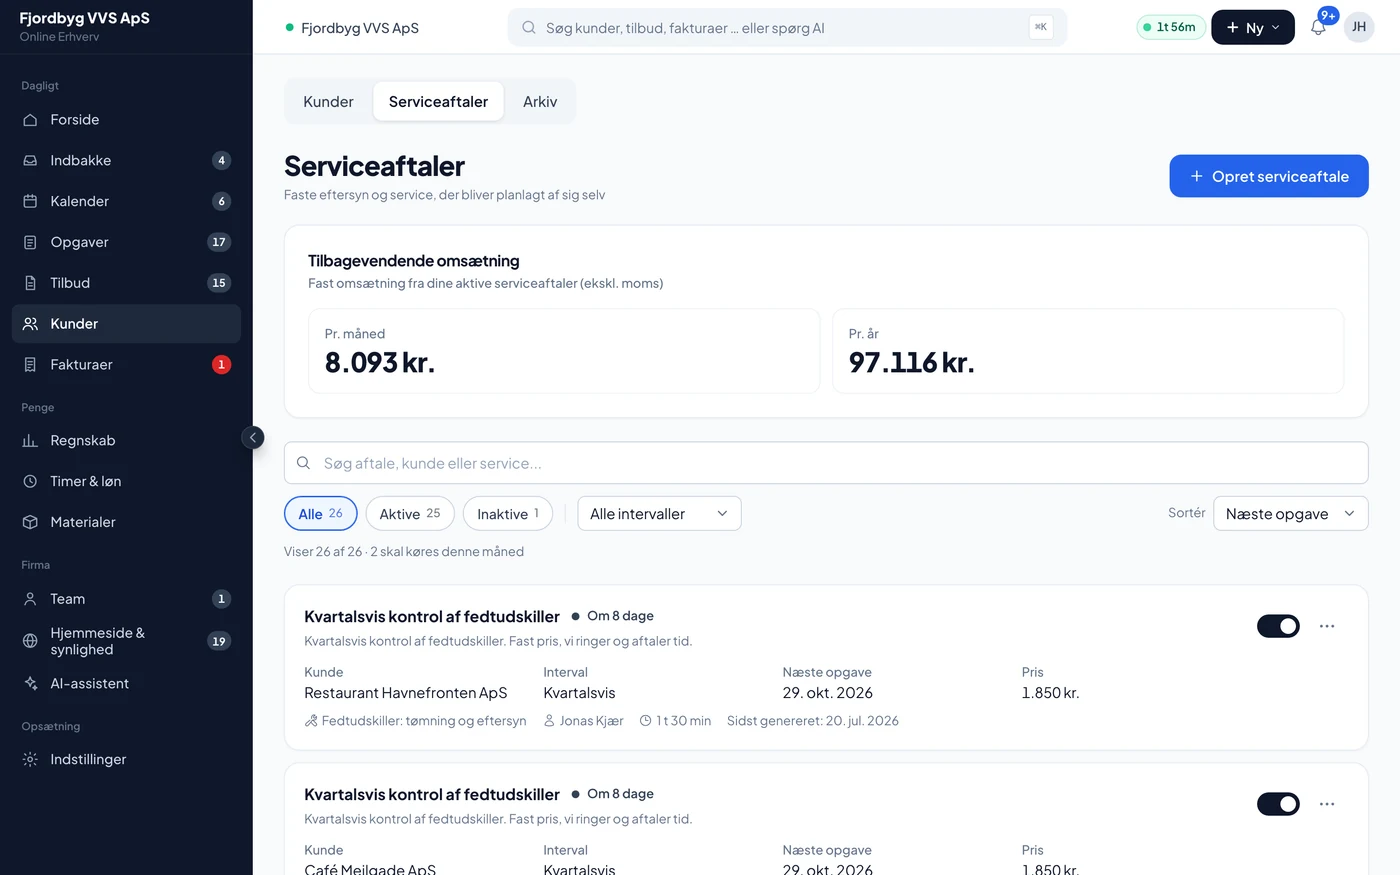Image resolution: width=1400 pixels, height=875 pixels.
Task: Open more options for the second fedtudskiller agreement
Action: (x=1327, y=804)
